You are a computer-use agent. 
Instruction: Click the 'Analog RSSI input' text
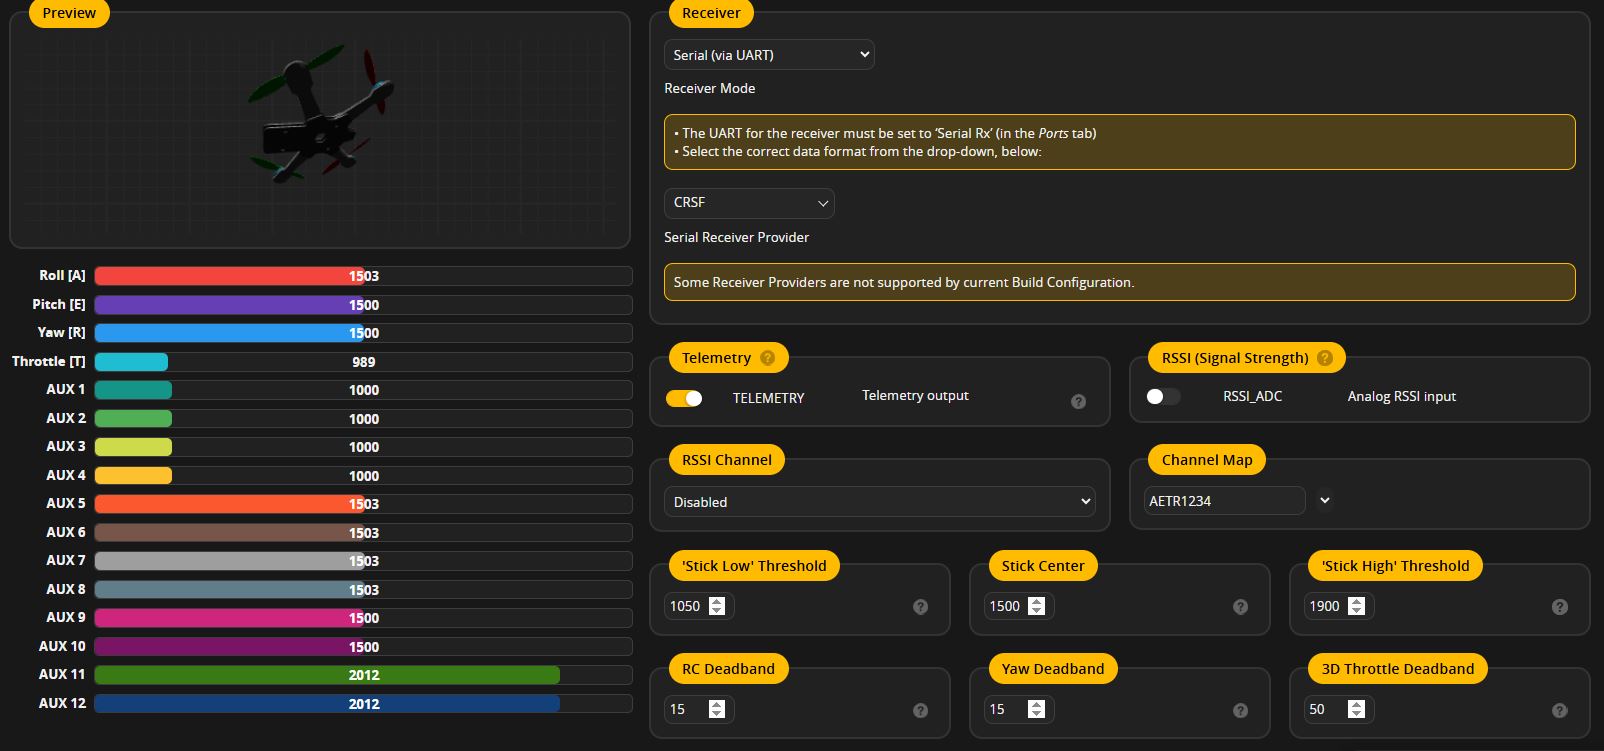(1402, 397)
